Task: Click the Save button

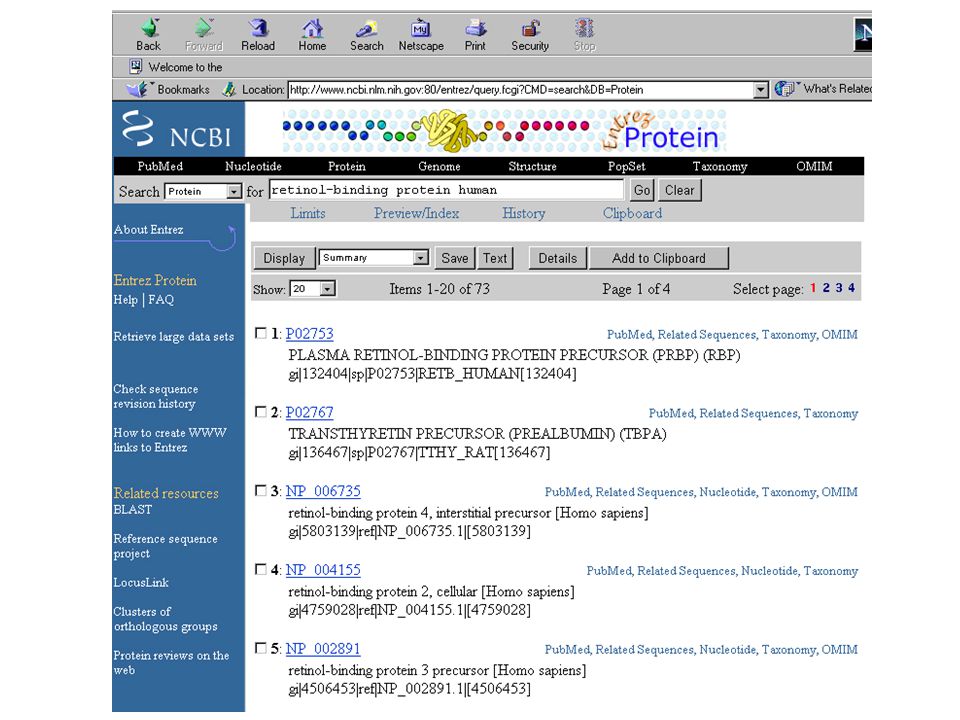Action: pyautogui.click(x=455, y=258)
